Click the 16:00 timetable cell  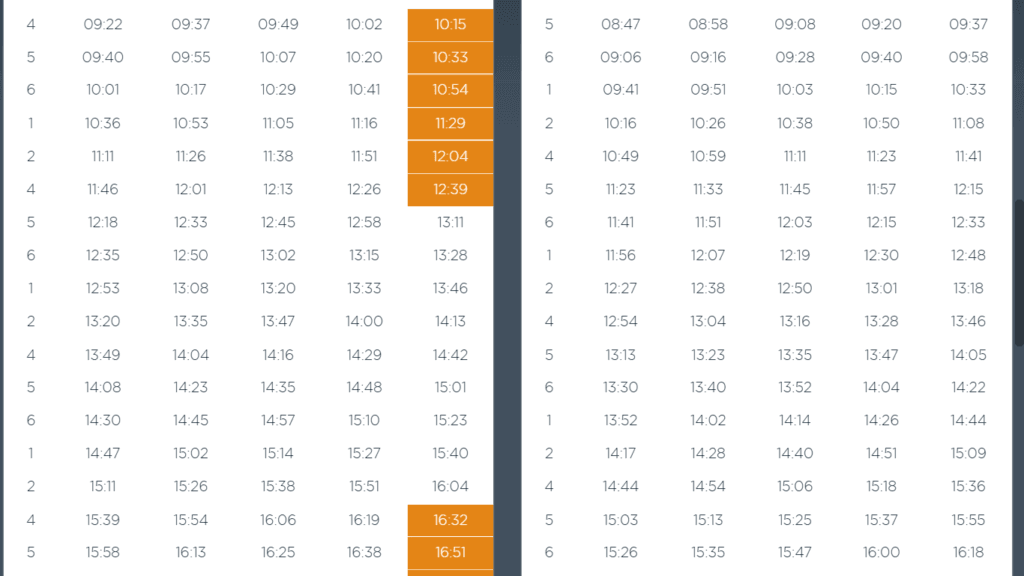pos(881,552)
